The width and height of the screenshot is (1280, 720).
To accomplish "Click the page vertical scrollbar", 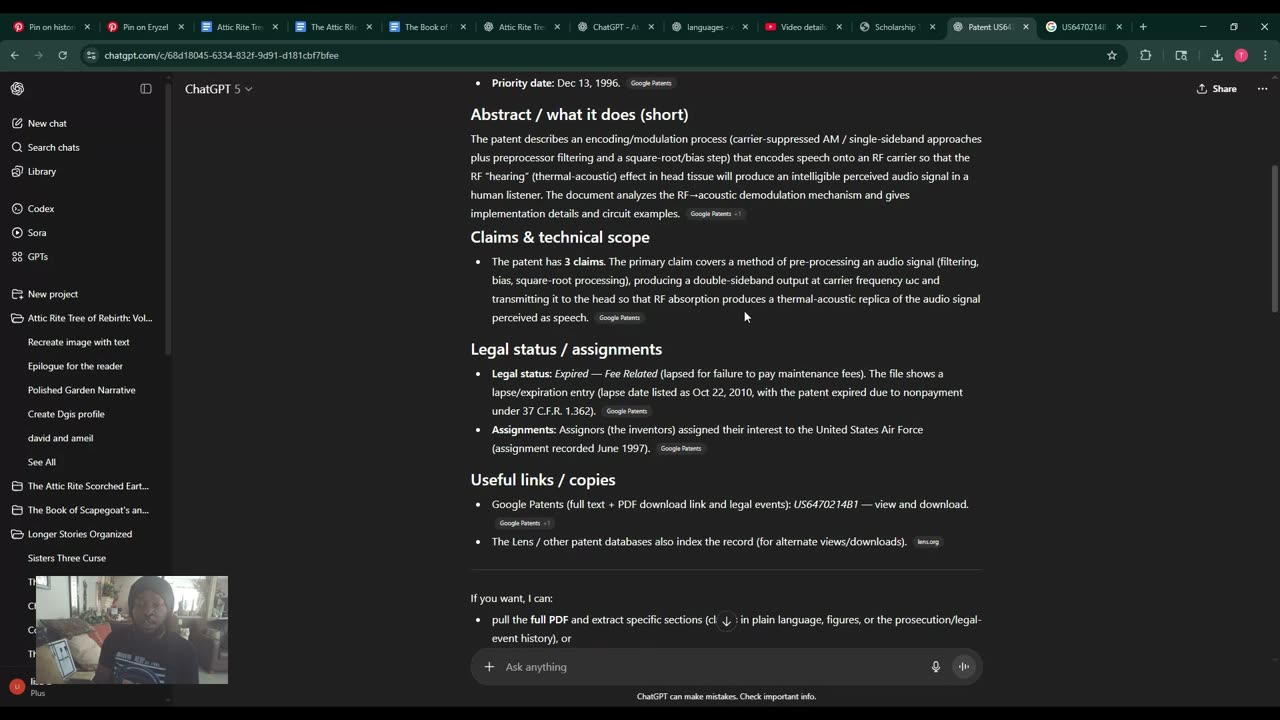I will [1274, 240].
